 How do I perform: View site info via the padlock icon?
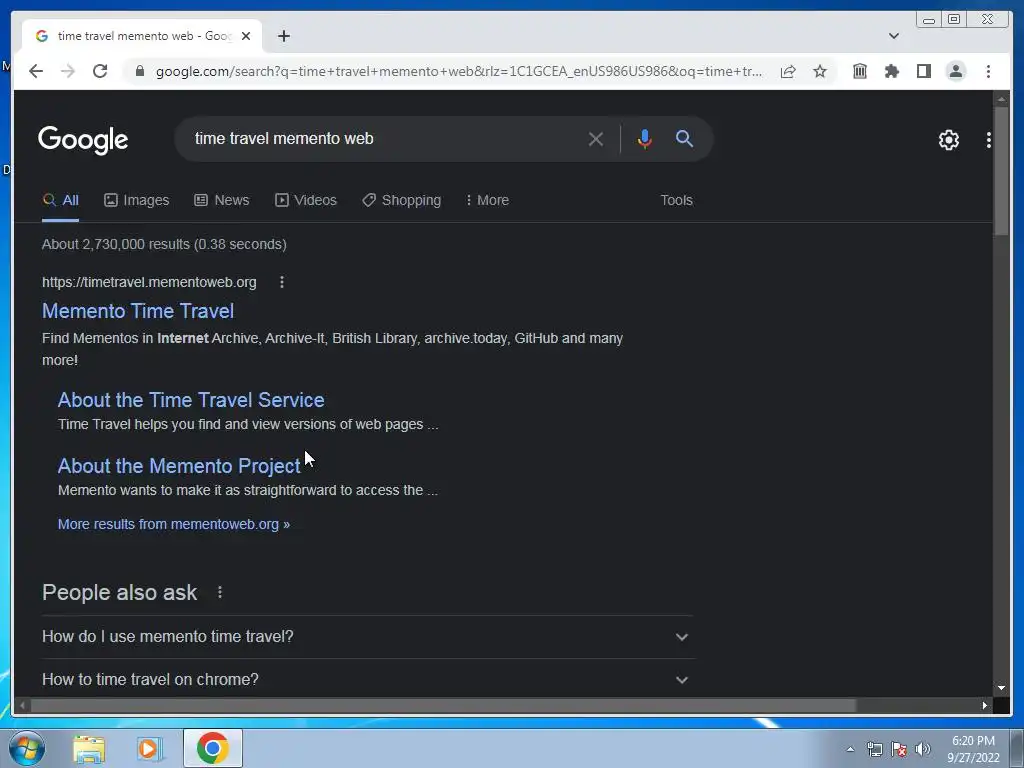pyautogui.click(x=139, y=71)
